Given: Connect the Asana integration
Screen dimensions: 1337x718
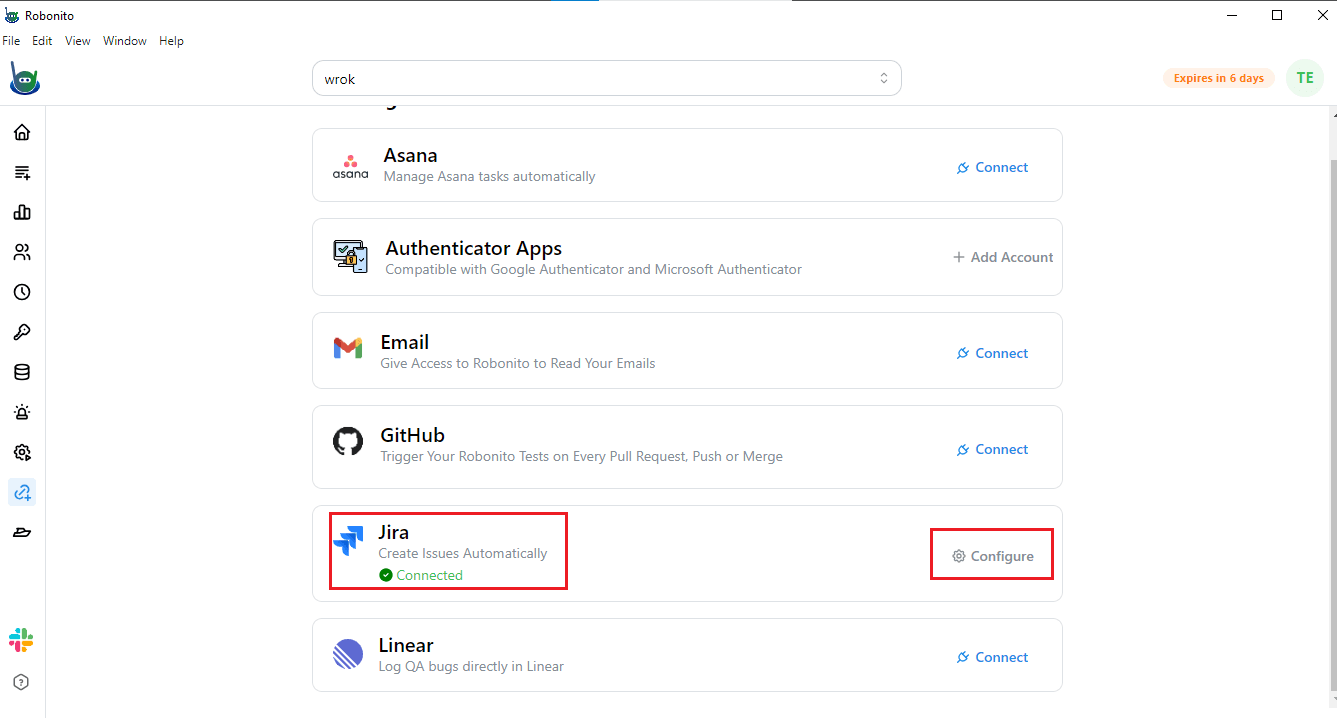Looking at the screenshot, I should point(992,167).
